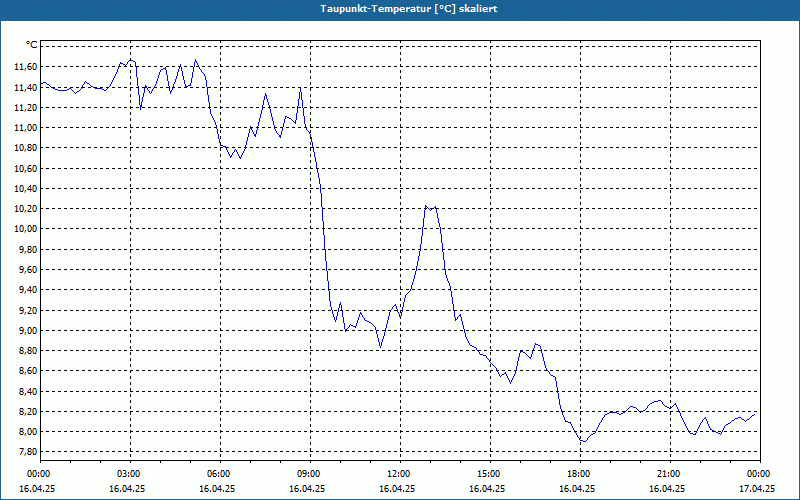Click the 16.04.25 date under 21:00

667,488
